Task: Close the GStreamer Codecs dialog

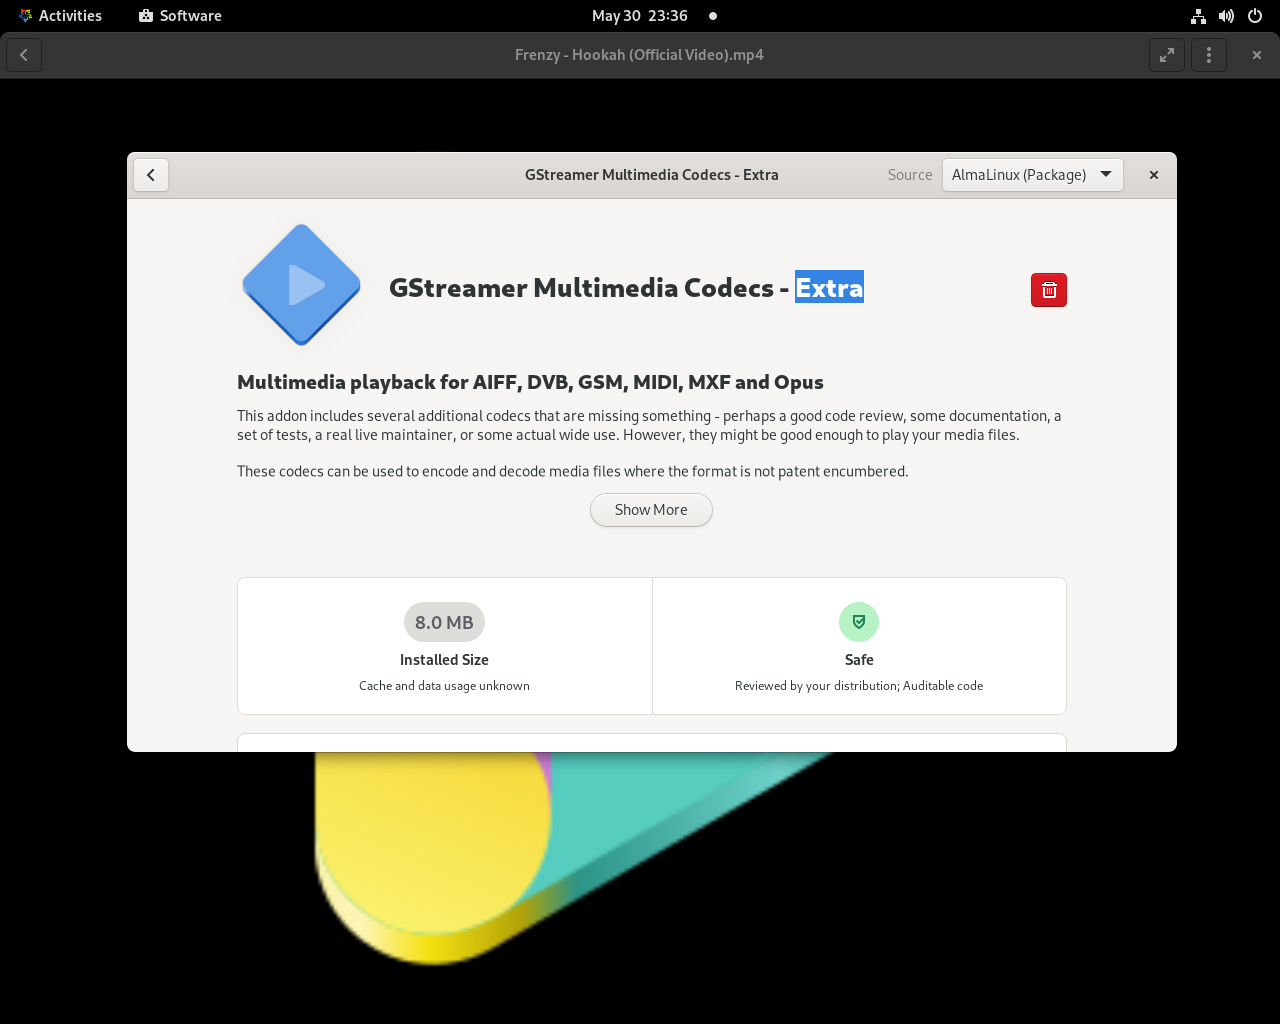Action: (1154, 175)
